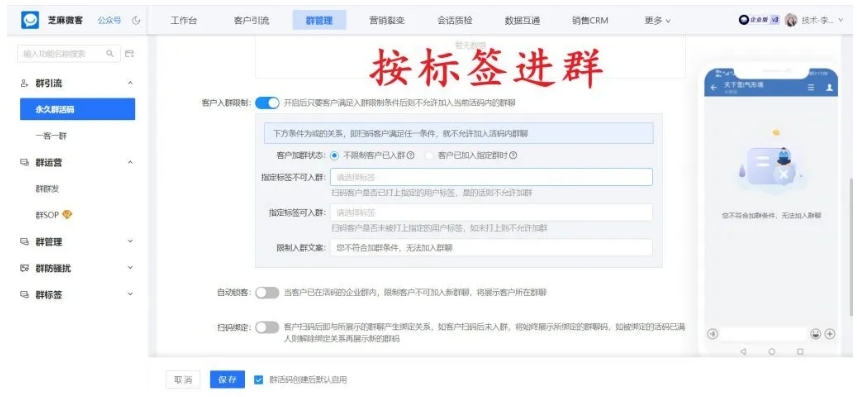Open the 指定标签不可入群 tag selector
Image resolution: width=857 pixels, height=397 pixels.
pos(491,177)
